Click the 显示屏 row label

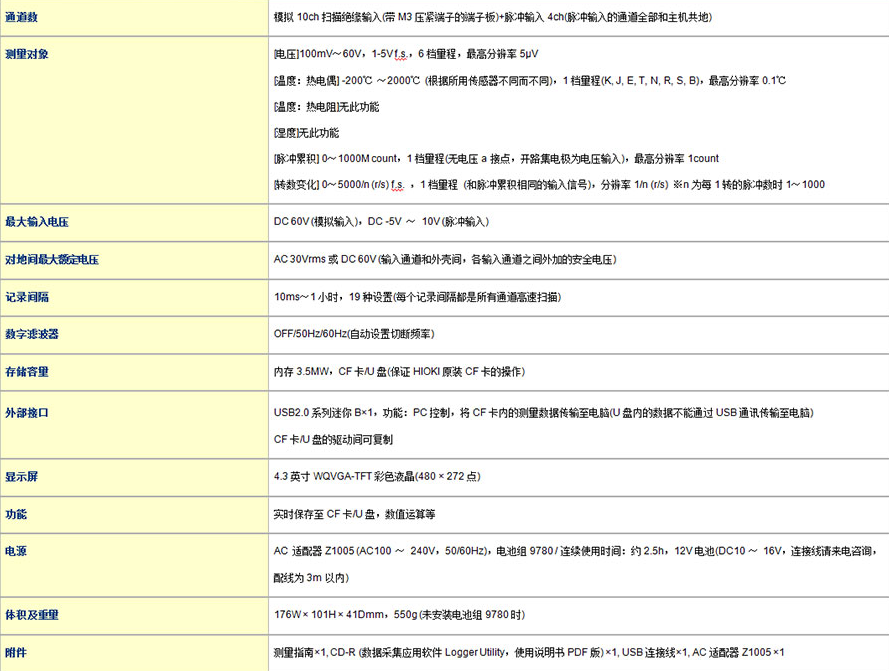[x=22, y=477]
